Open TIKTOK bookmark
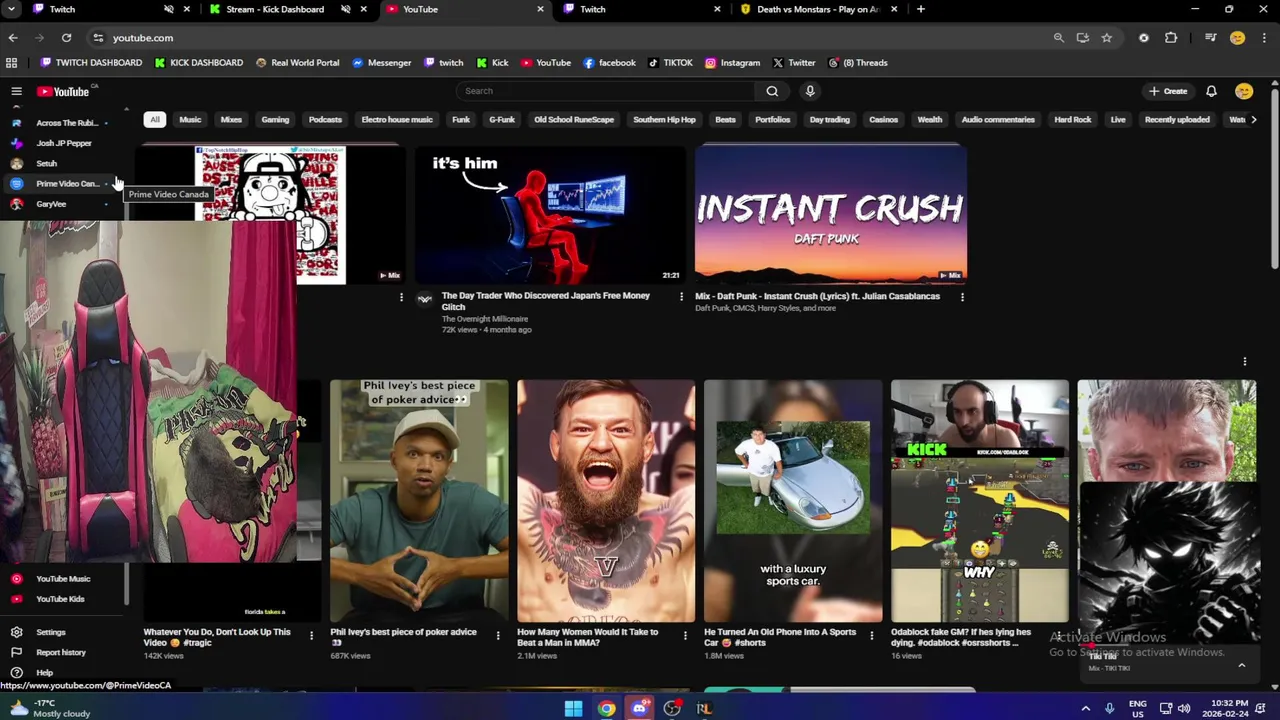1280x720 pixels. click(x=670, y=63)
